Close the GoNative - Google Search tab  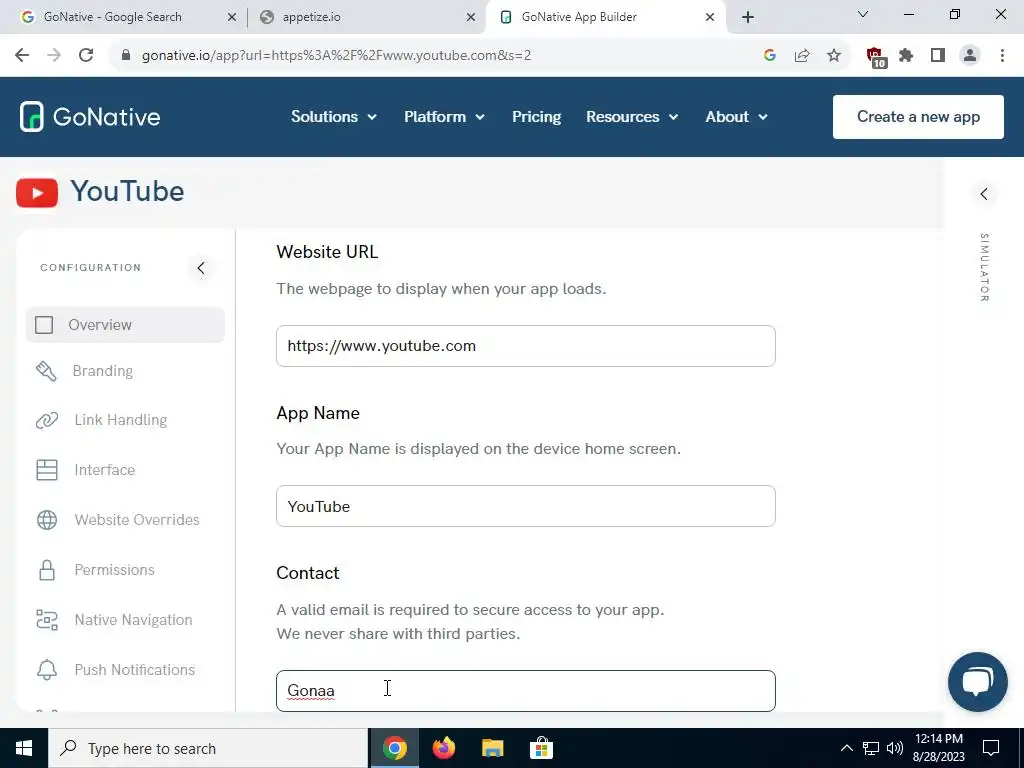tap(232, 17)
